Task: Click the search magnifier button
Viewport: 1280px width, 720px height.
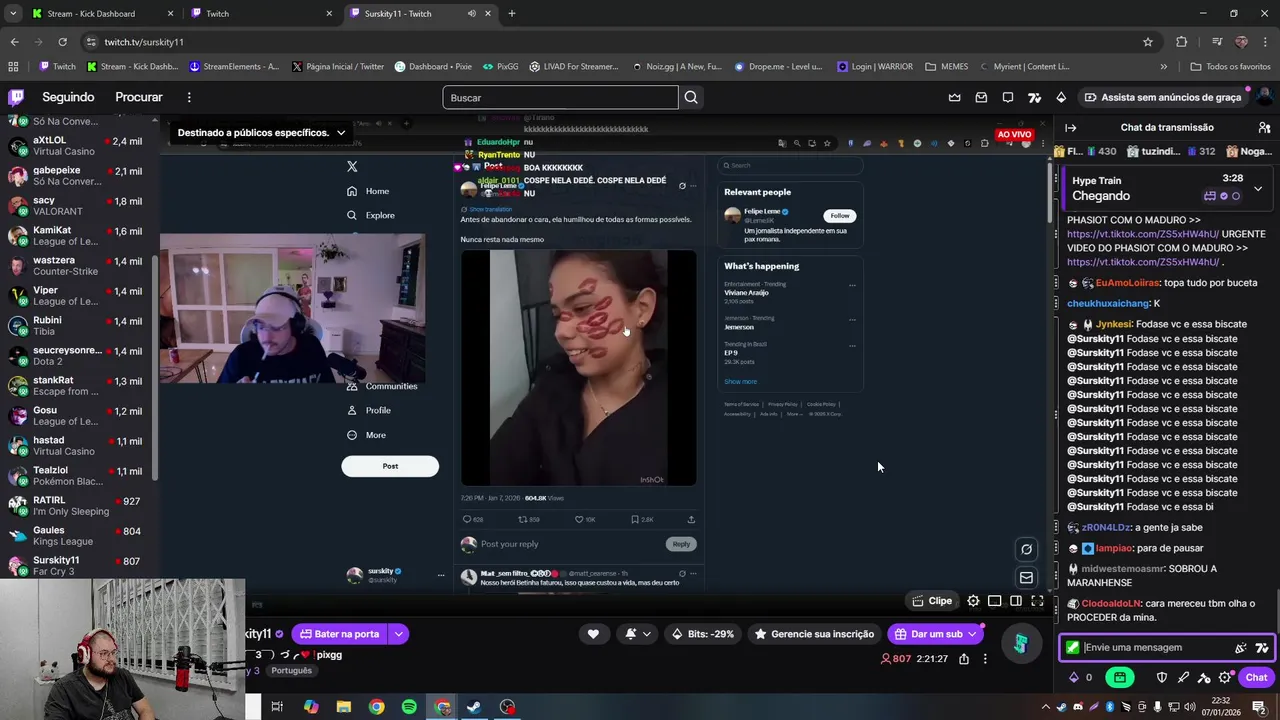Action: click(691, 97)
